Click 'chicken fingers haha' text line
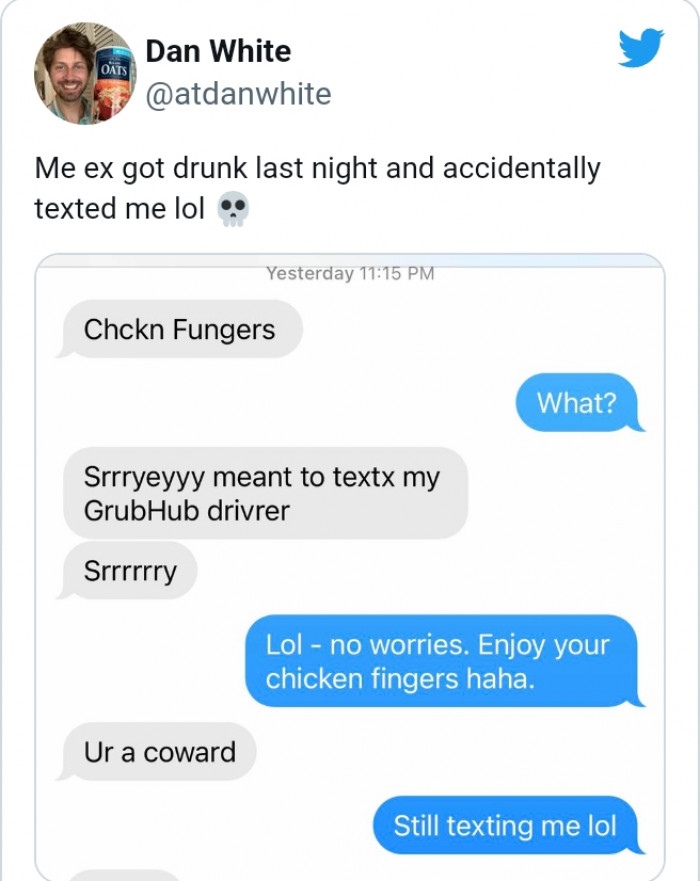Viewport: 700px width, 881px height. tap(400, 679)
